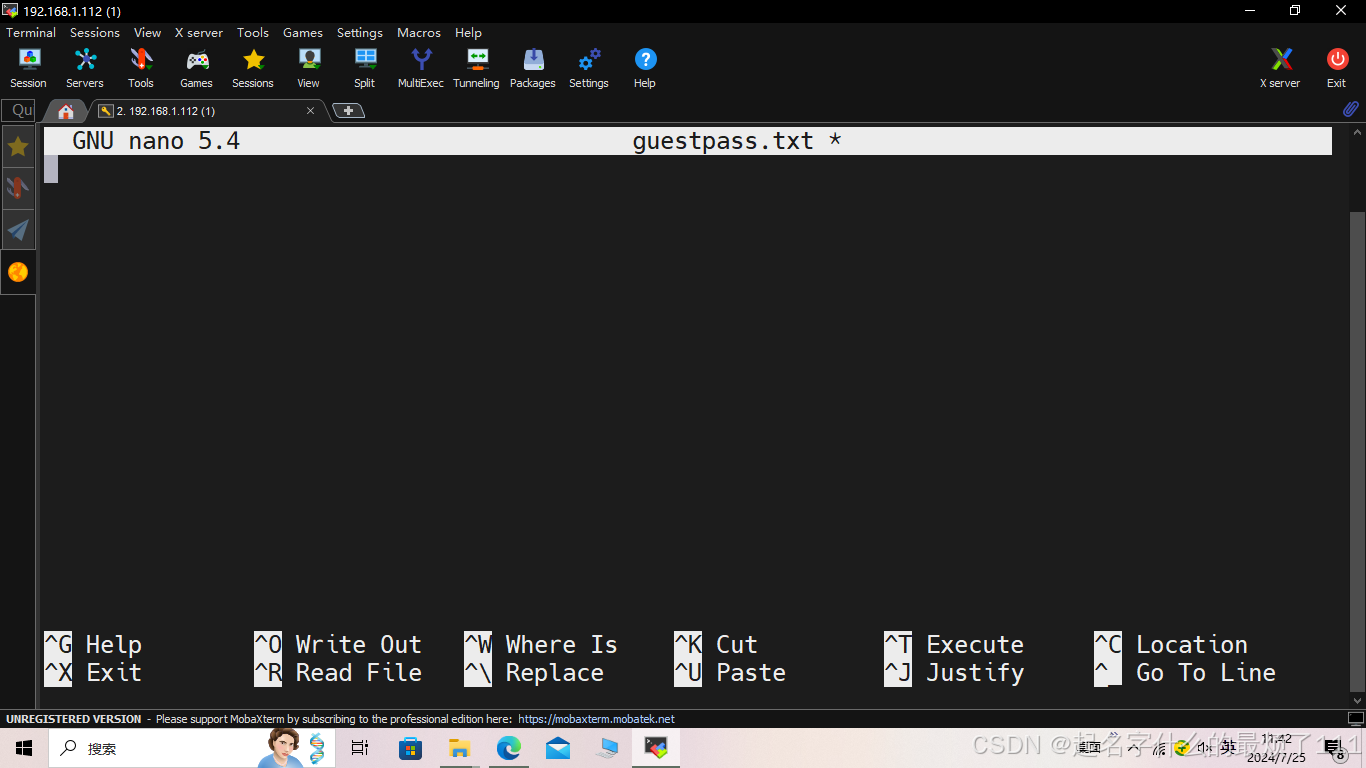Viewport: 1366px width, 768px height.
Task: Click the ^T Execute shortcut
Action: (x=954, y=645)
